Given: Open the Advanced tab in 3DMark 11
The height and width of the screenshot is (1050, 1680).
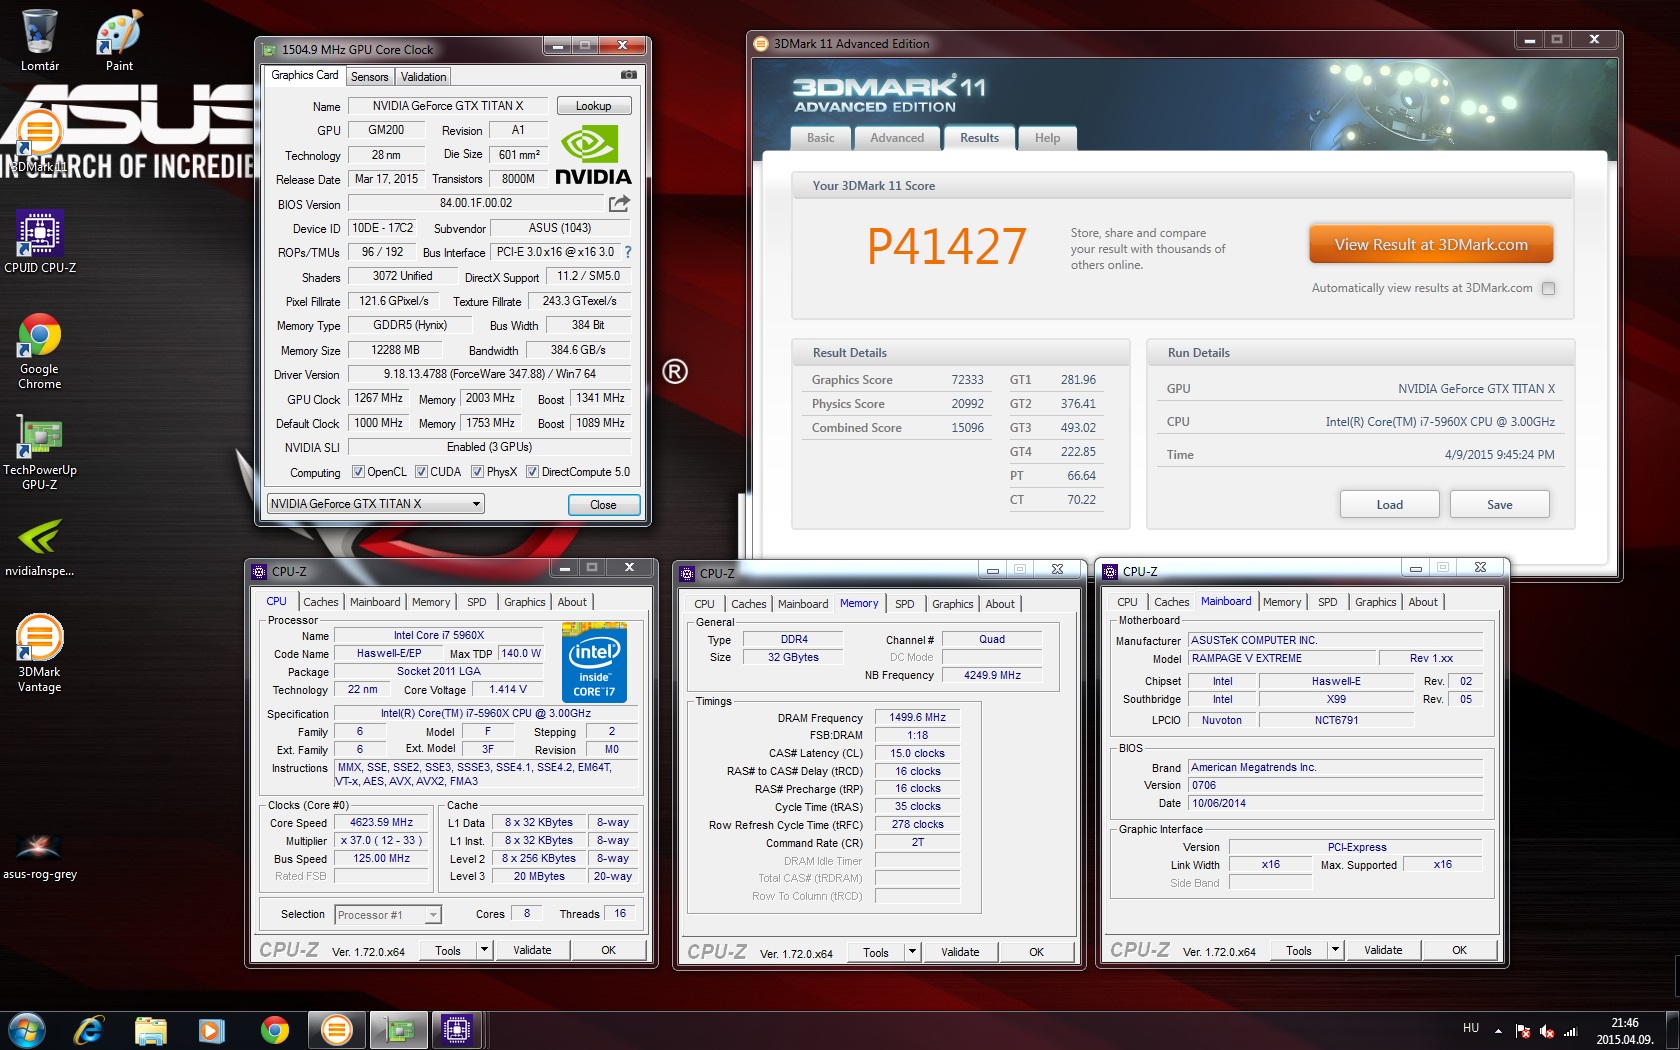Looking at the screenshot, I should 897,138.
